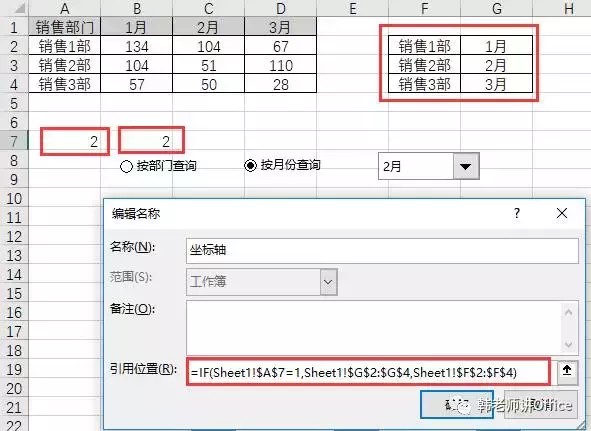Click inside the 备注 comment text area
591x431 pixels.
(374, 327)
